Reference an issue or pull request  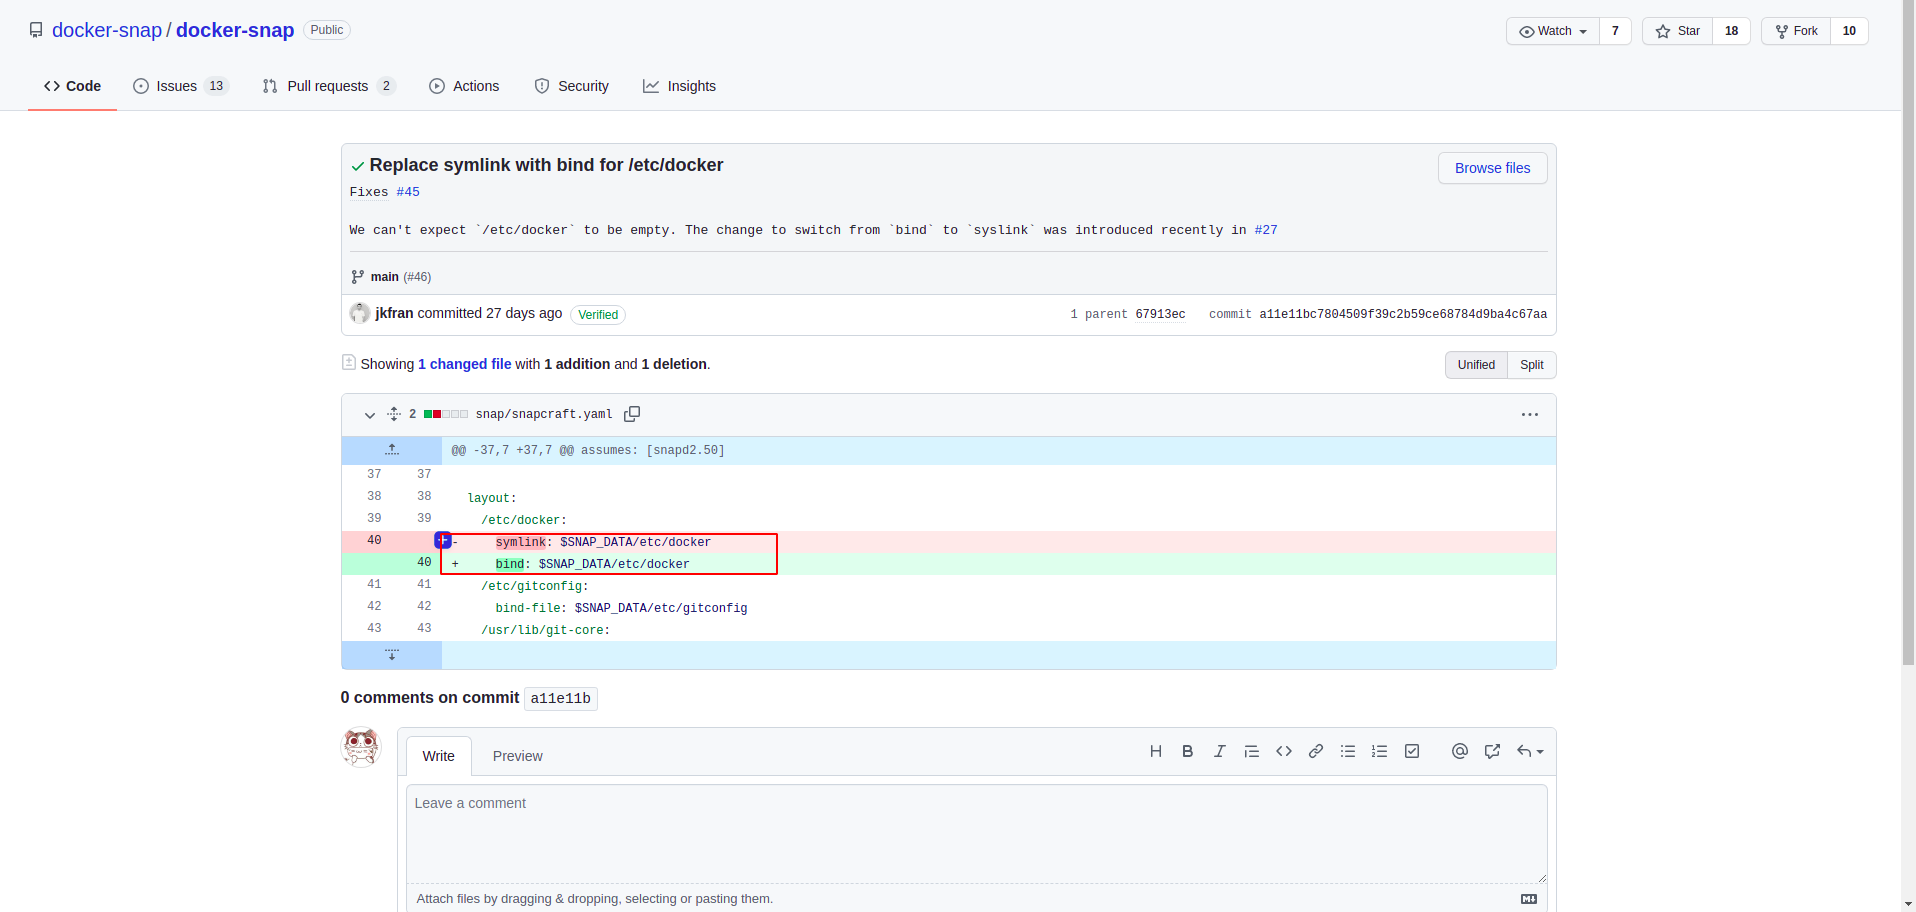point(1492,751)
